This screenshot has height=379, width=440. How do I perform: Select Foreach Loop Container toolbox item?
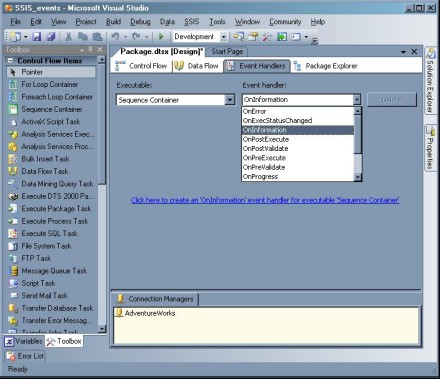point(51,97)
